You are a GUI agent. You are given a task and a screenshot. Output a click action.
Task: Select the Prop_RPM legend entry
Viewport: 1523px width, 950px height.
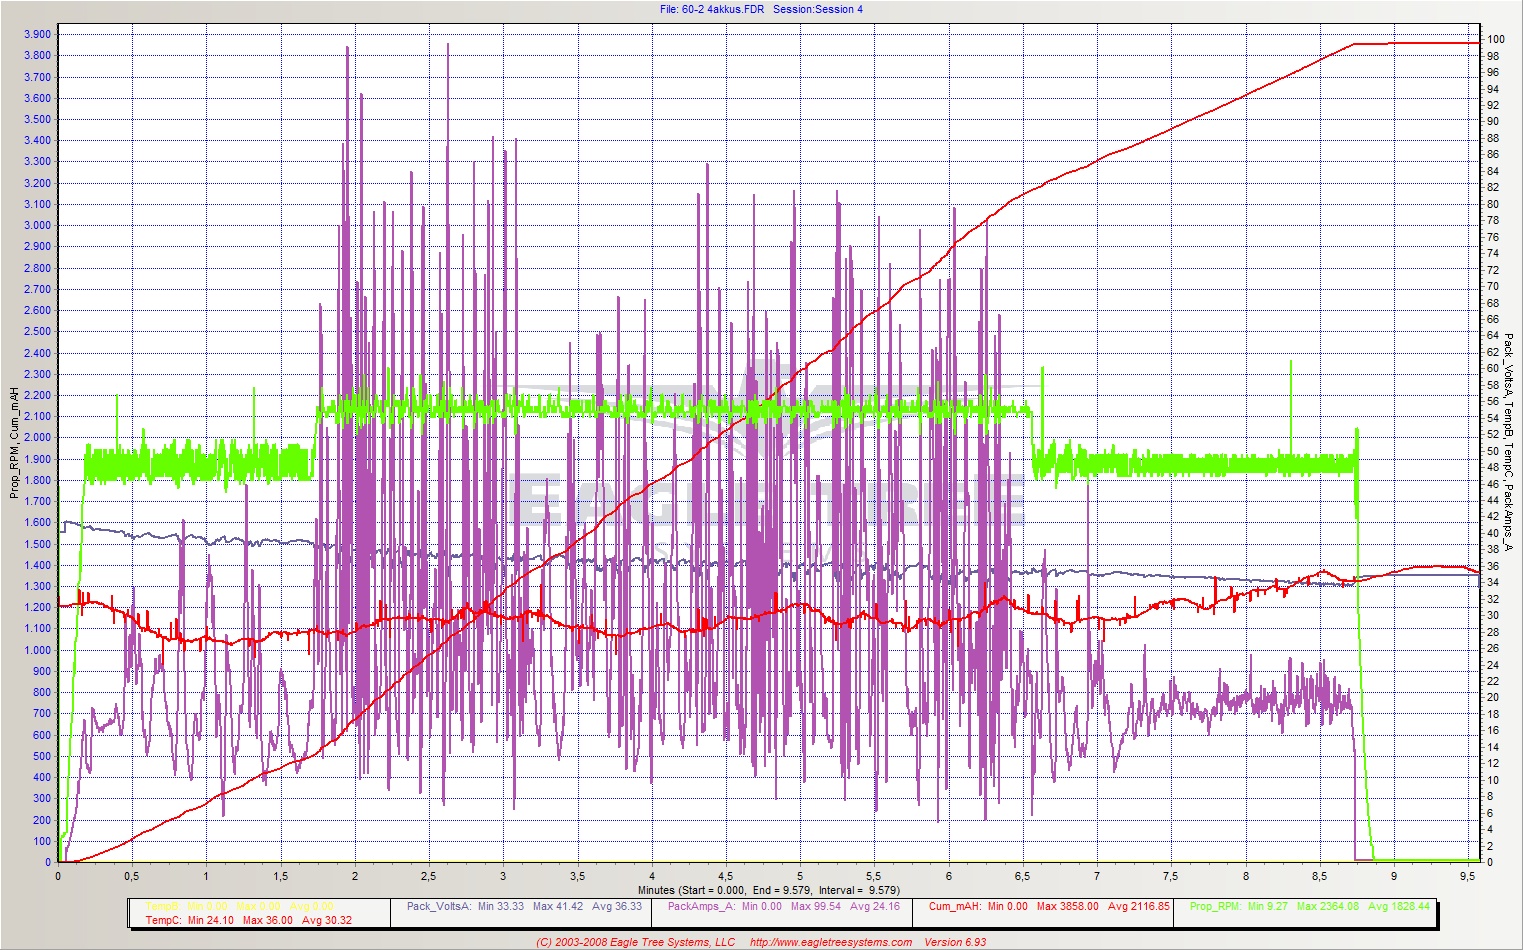pos(1310,907)
